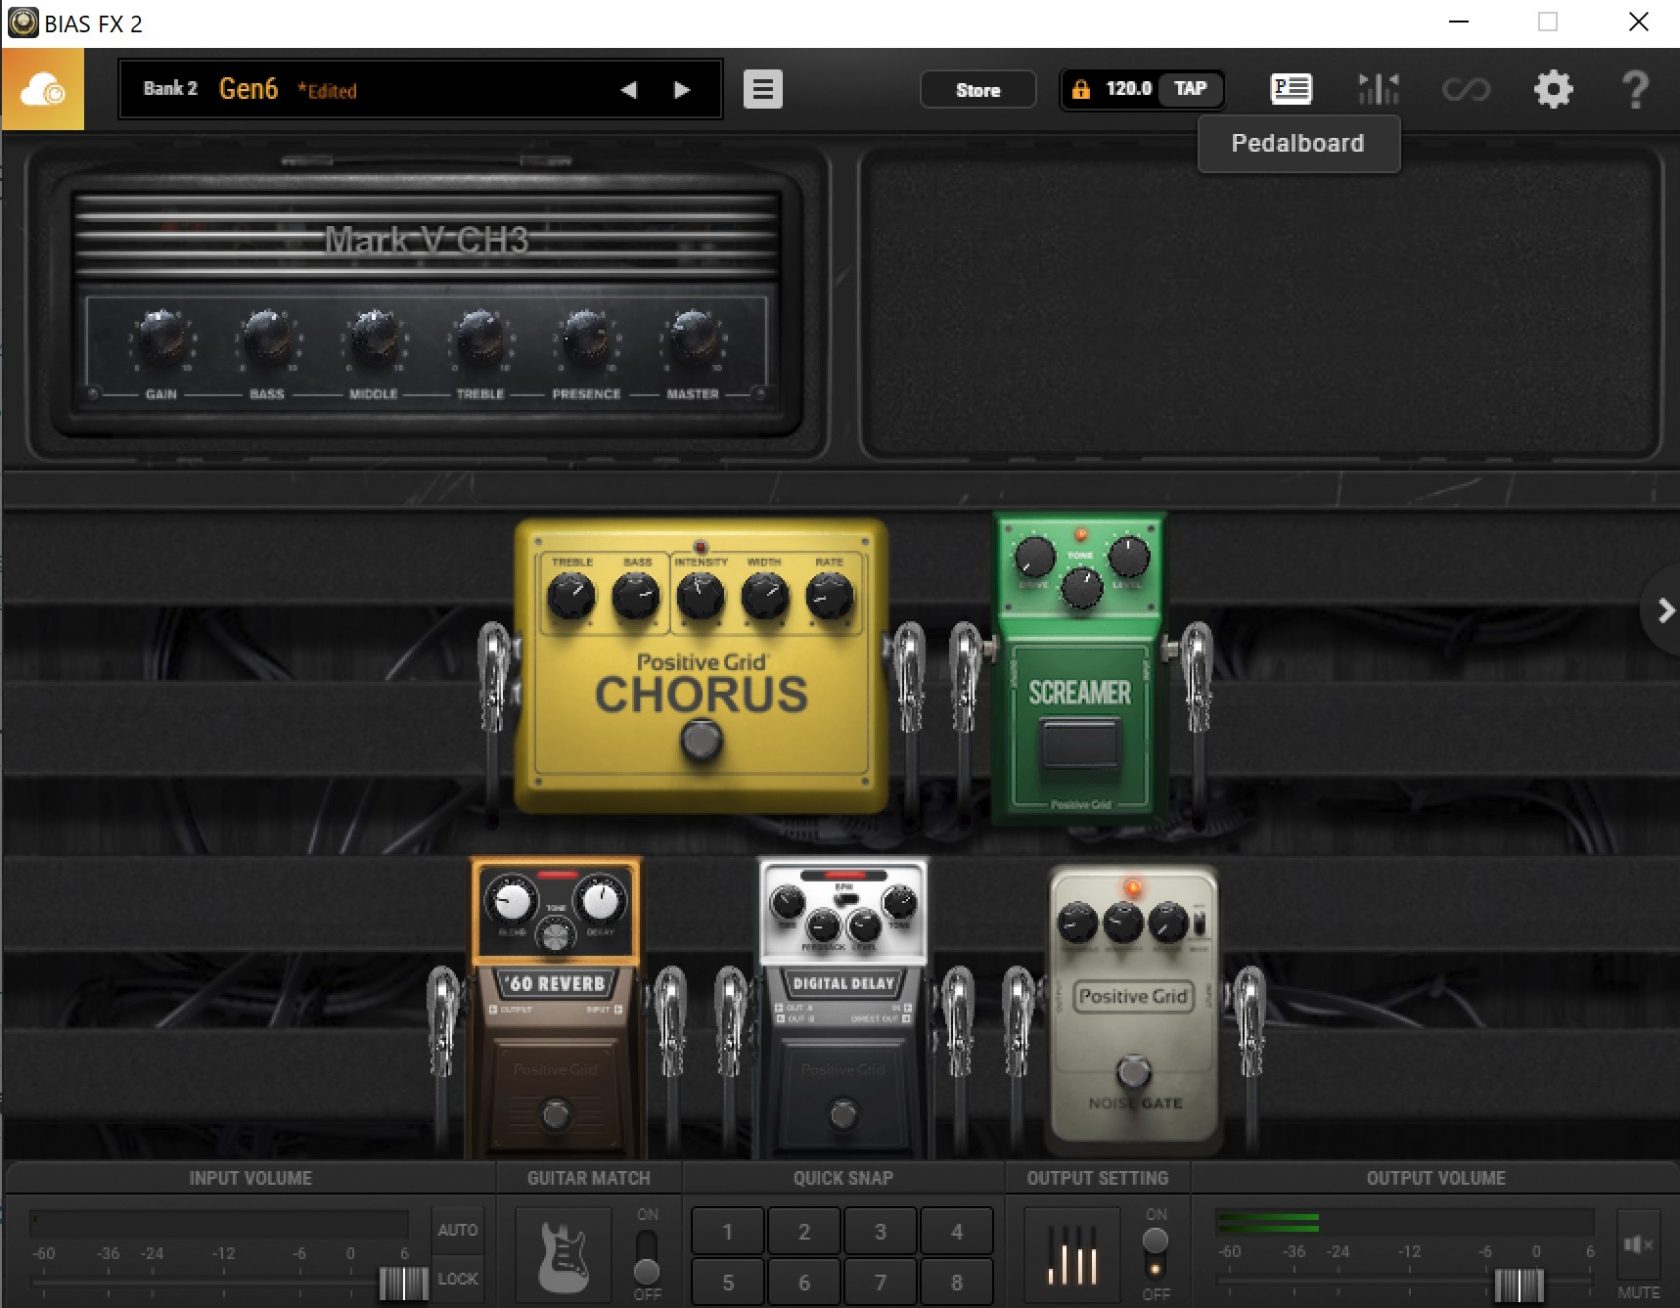The width and height of the screenshot is (1680, 1308).
Task: Open the Bank 2 selector
Action: (x=170, y=88)
